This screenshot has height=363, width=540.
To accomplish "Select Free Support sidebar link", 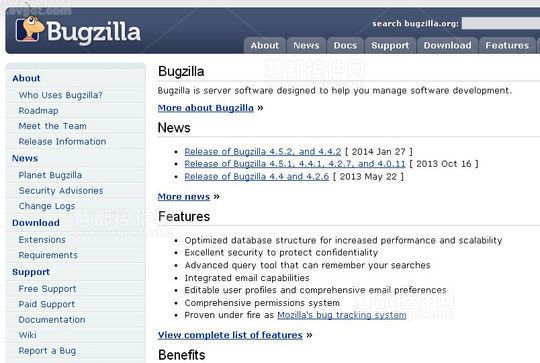I will coord(48,289).
